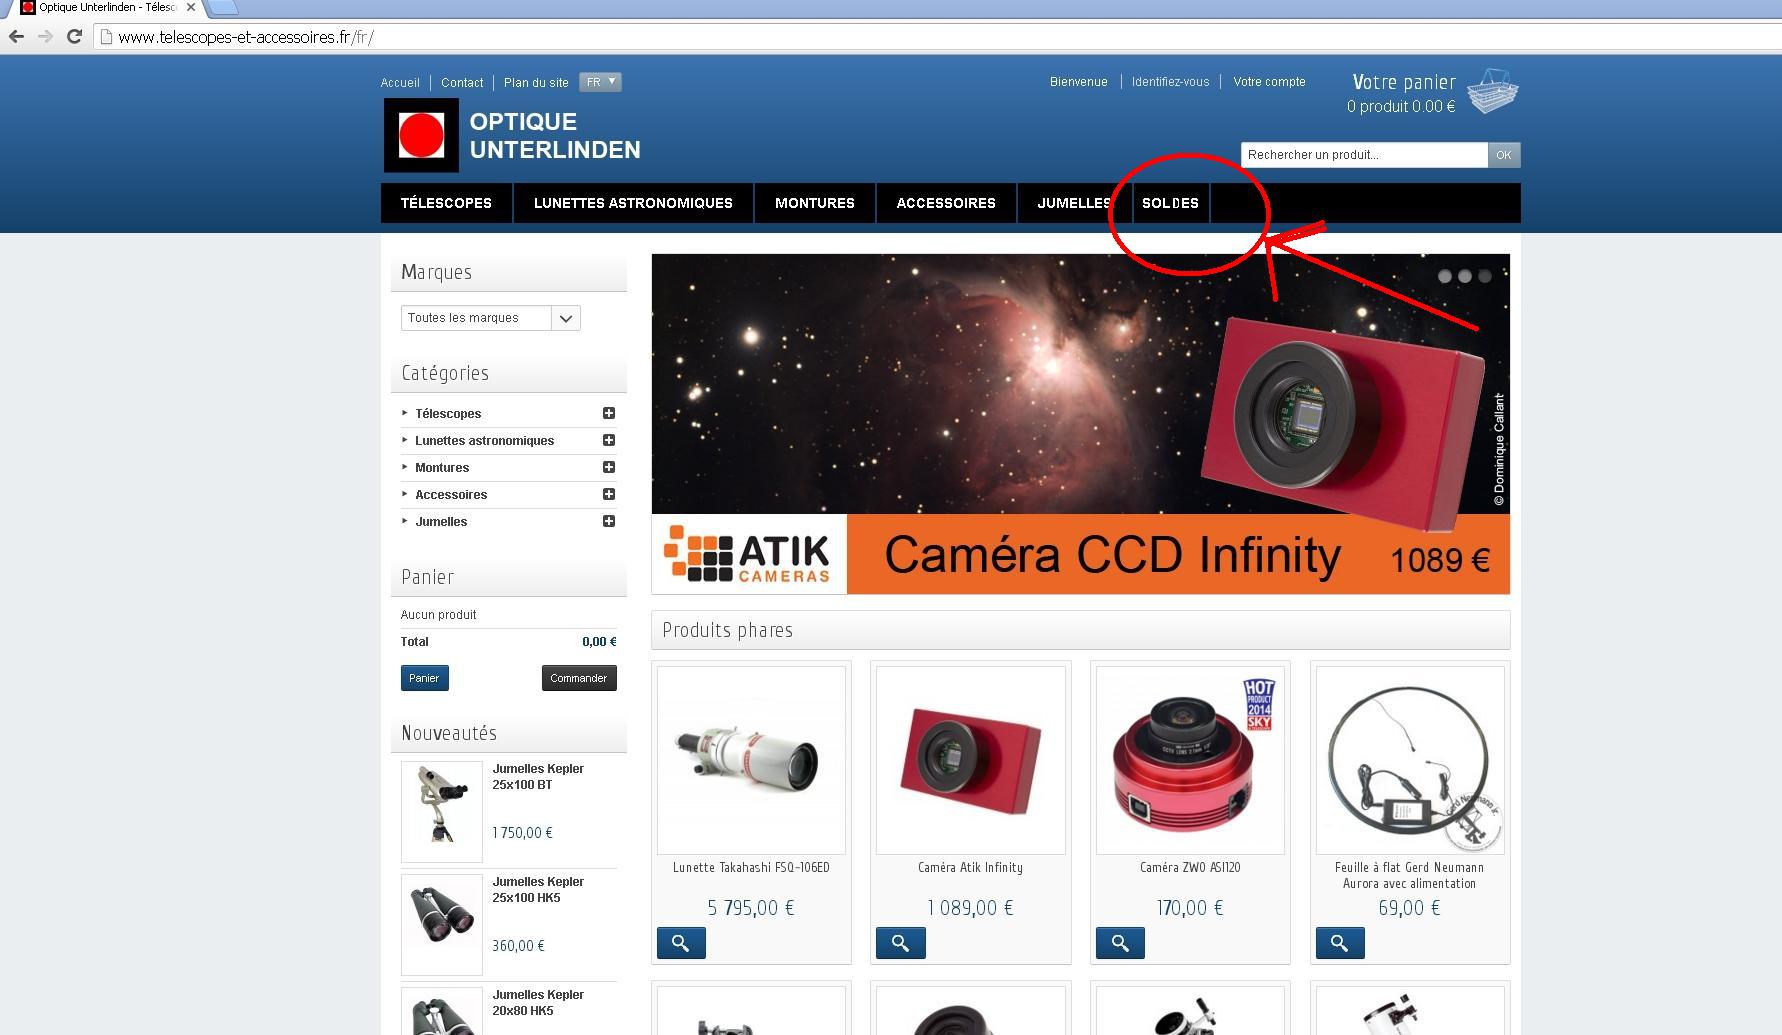Close the Optique Unterlinden browser tab
This screenshot has height=1035, width=1782.
191,7
